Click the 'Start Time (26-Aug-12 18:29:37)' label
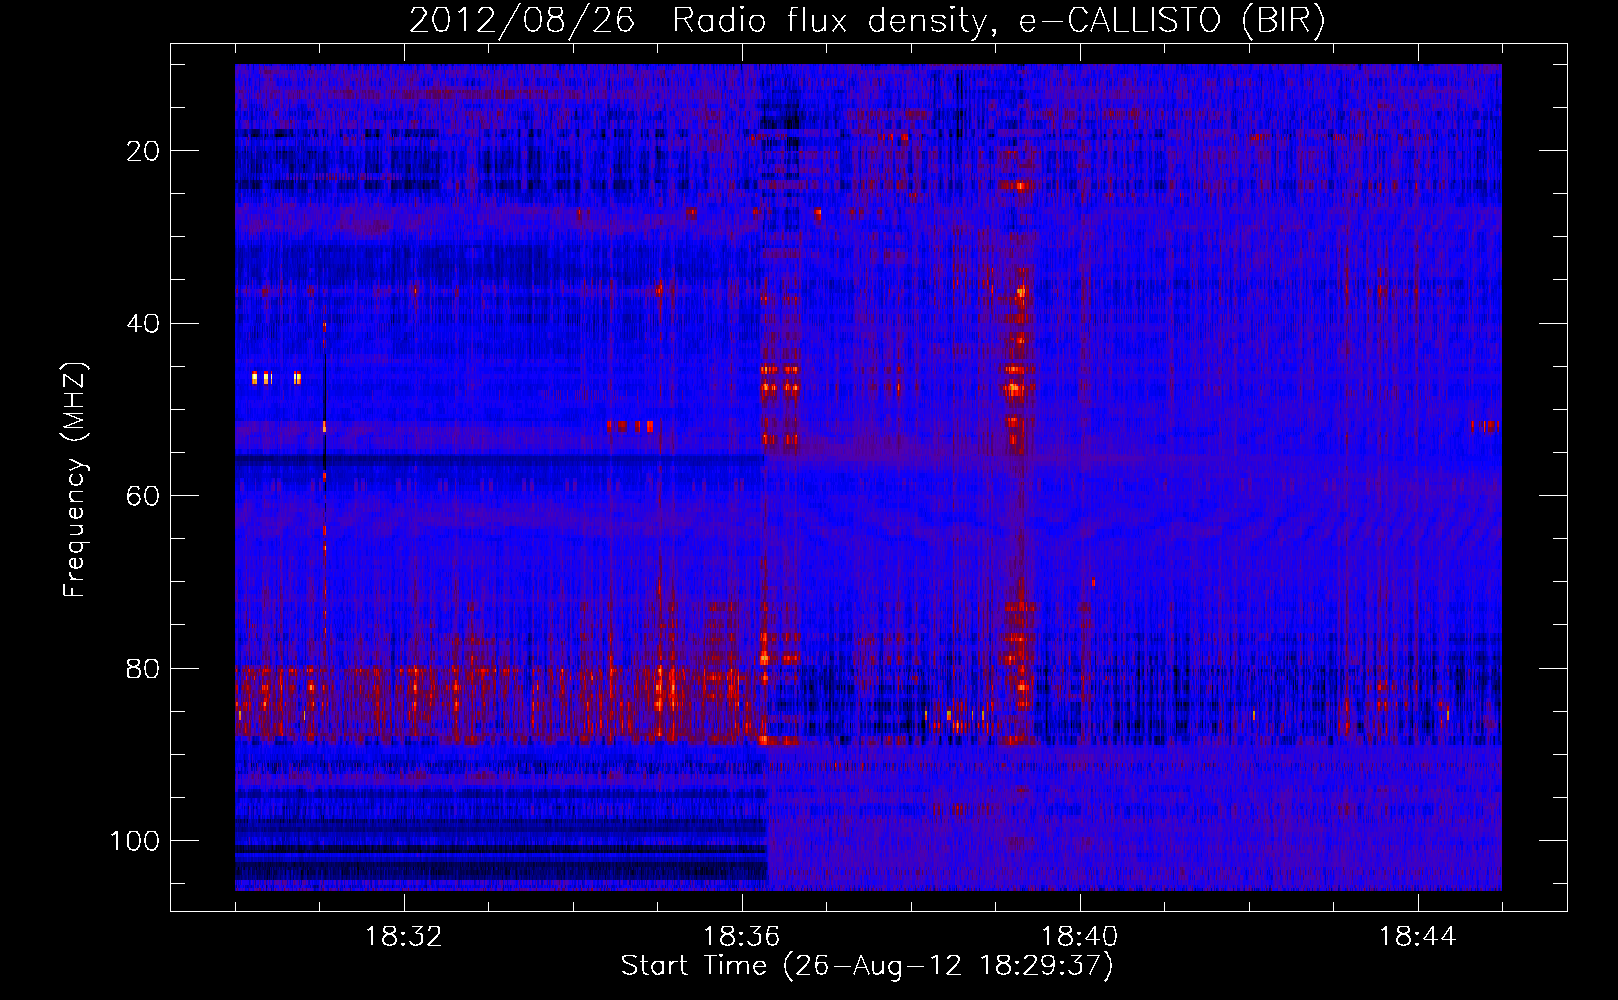Image resolution: width=1618 pixels, height=1000 pixels. tap(867, 966)
